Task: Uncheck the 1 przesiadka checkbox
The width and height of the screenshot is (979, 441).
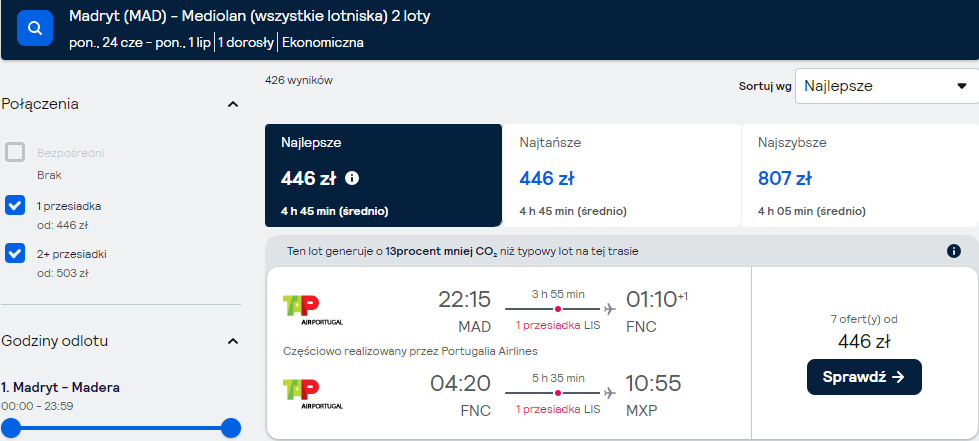Action: coord(15,206)
